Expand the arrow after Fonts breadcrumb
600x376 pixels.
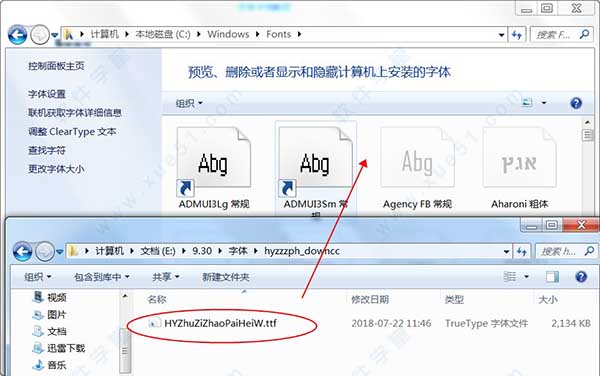299,34
